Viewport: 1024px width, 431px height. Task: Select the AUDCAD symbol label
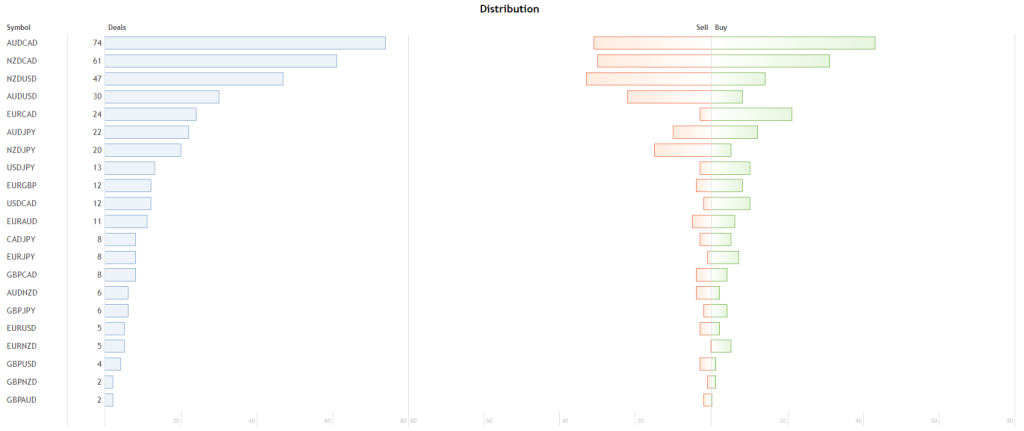point(21,43)
